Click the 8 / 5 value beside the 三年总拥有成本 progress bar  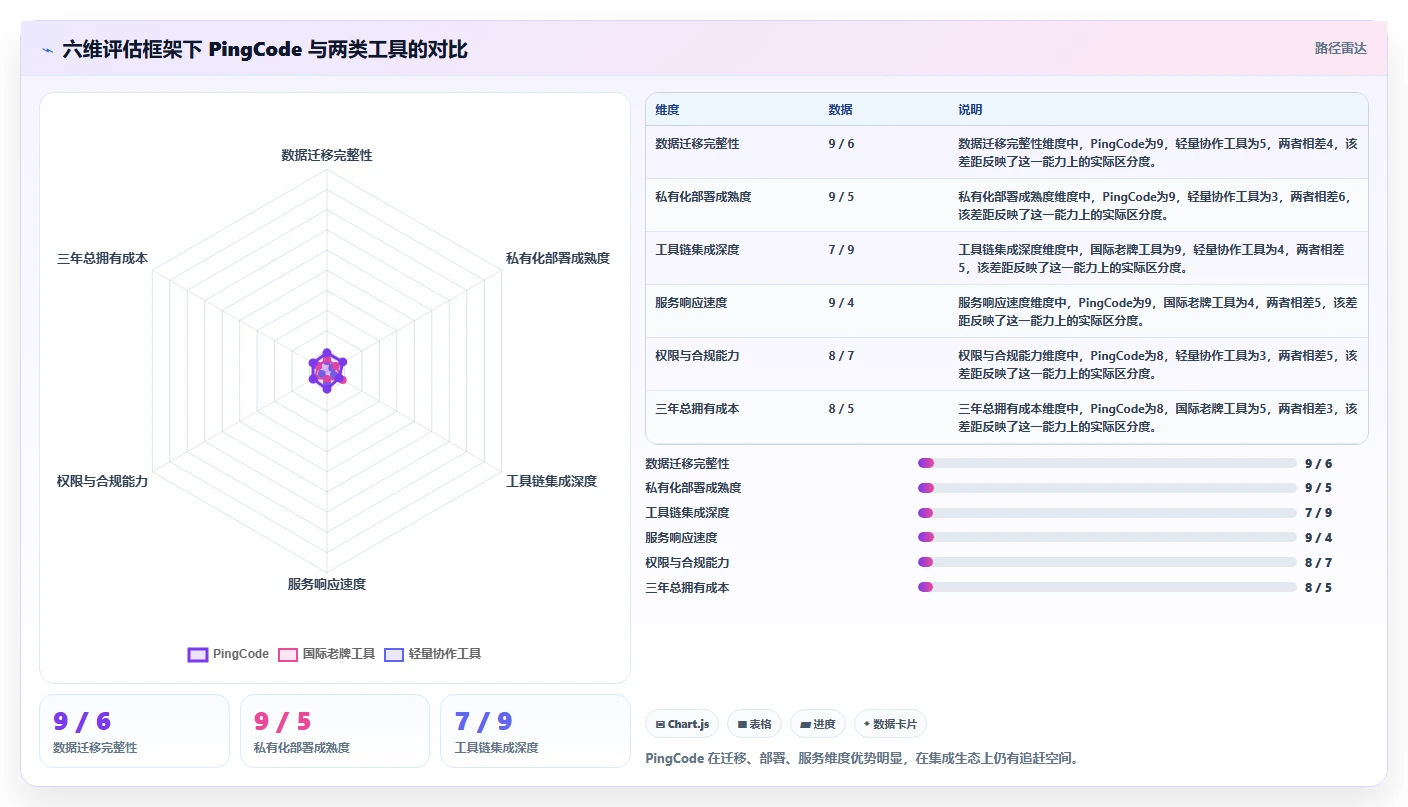[1318, 588]
